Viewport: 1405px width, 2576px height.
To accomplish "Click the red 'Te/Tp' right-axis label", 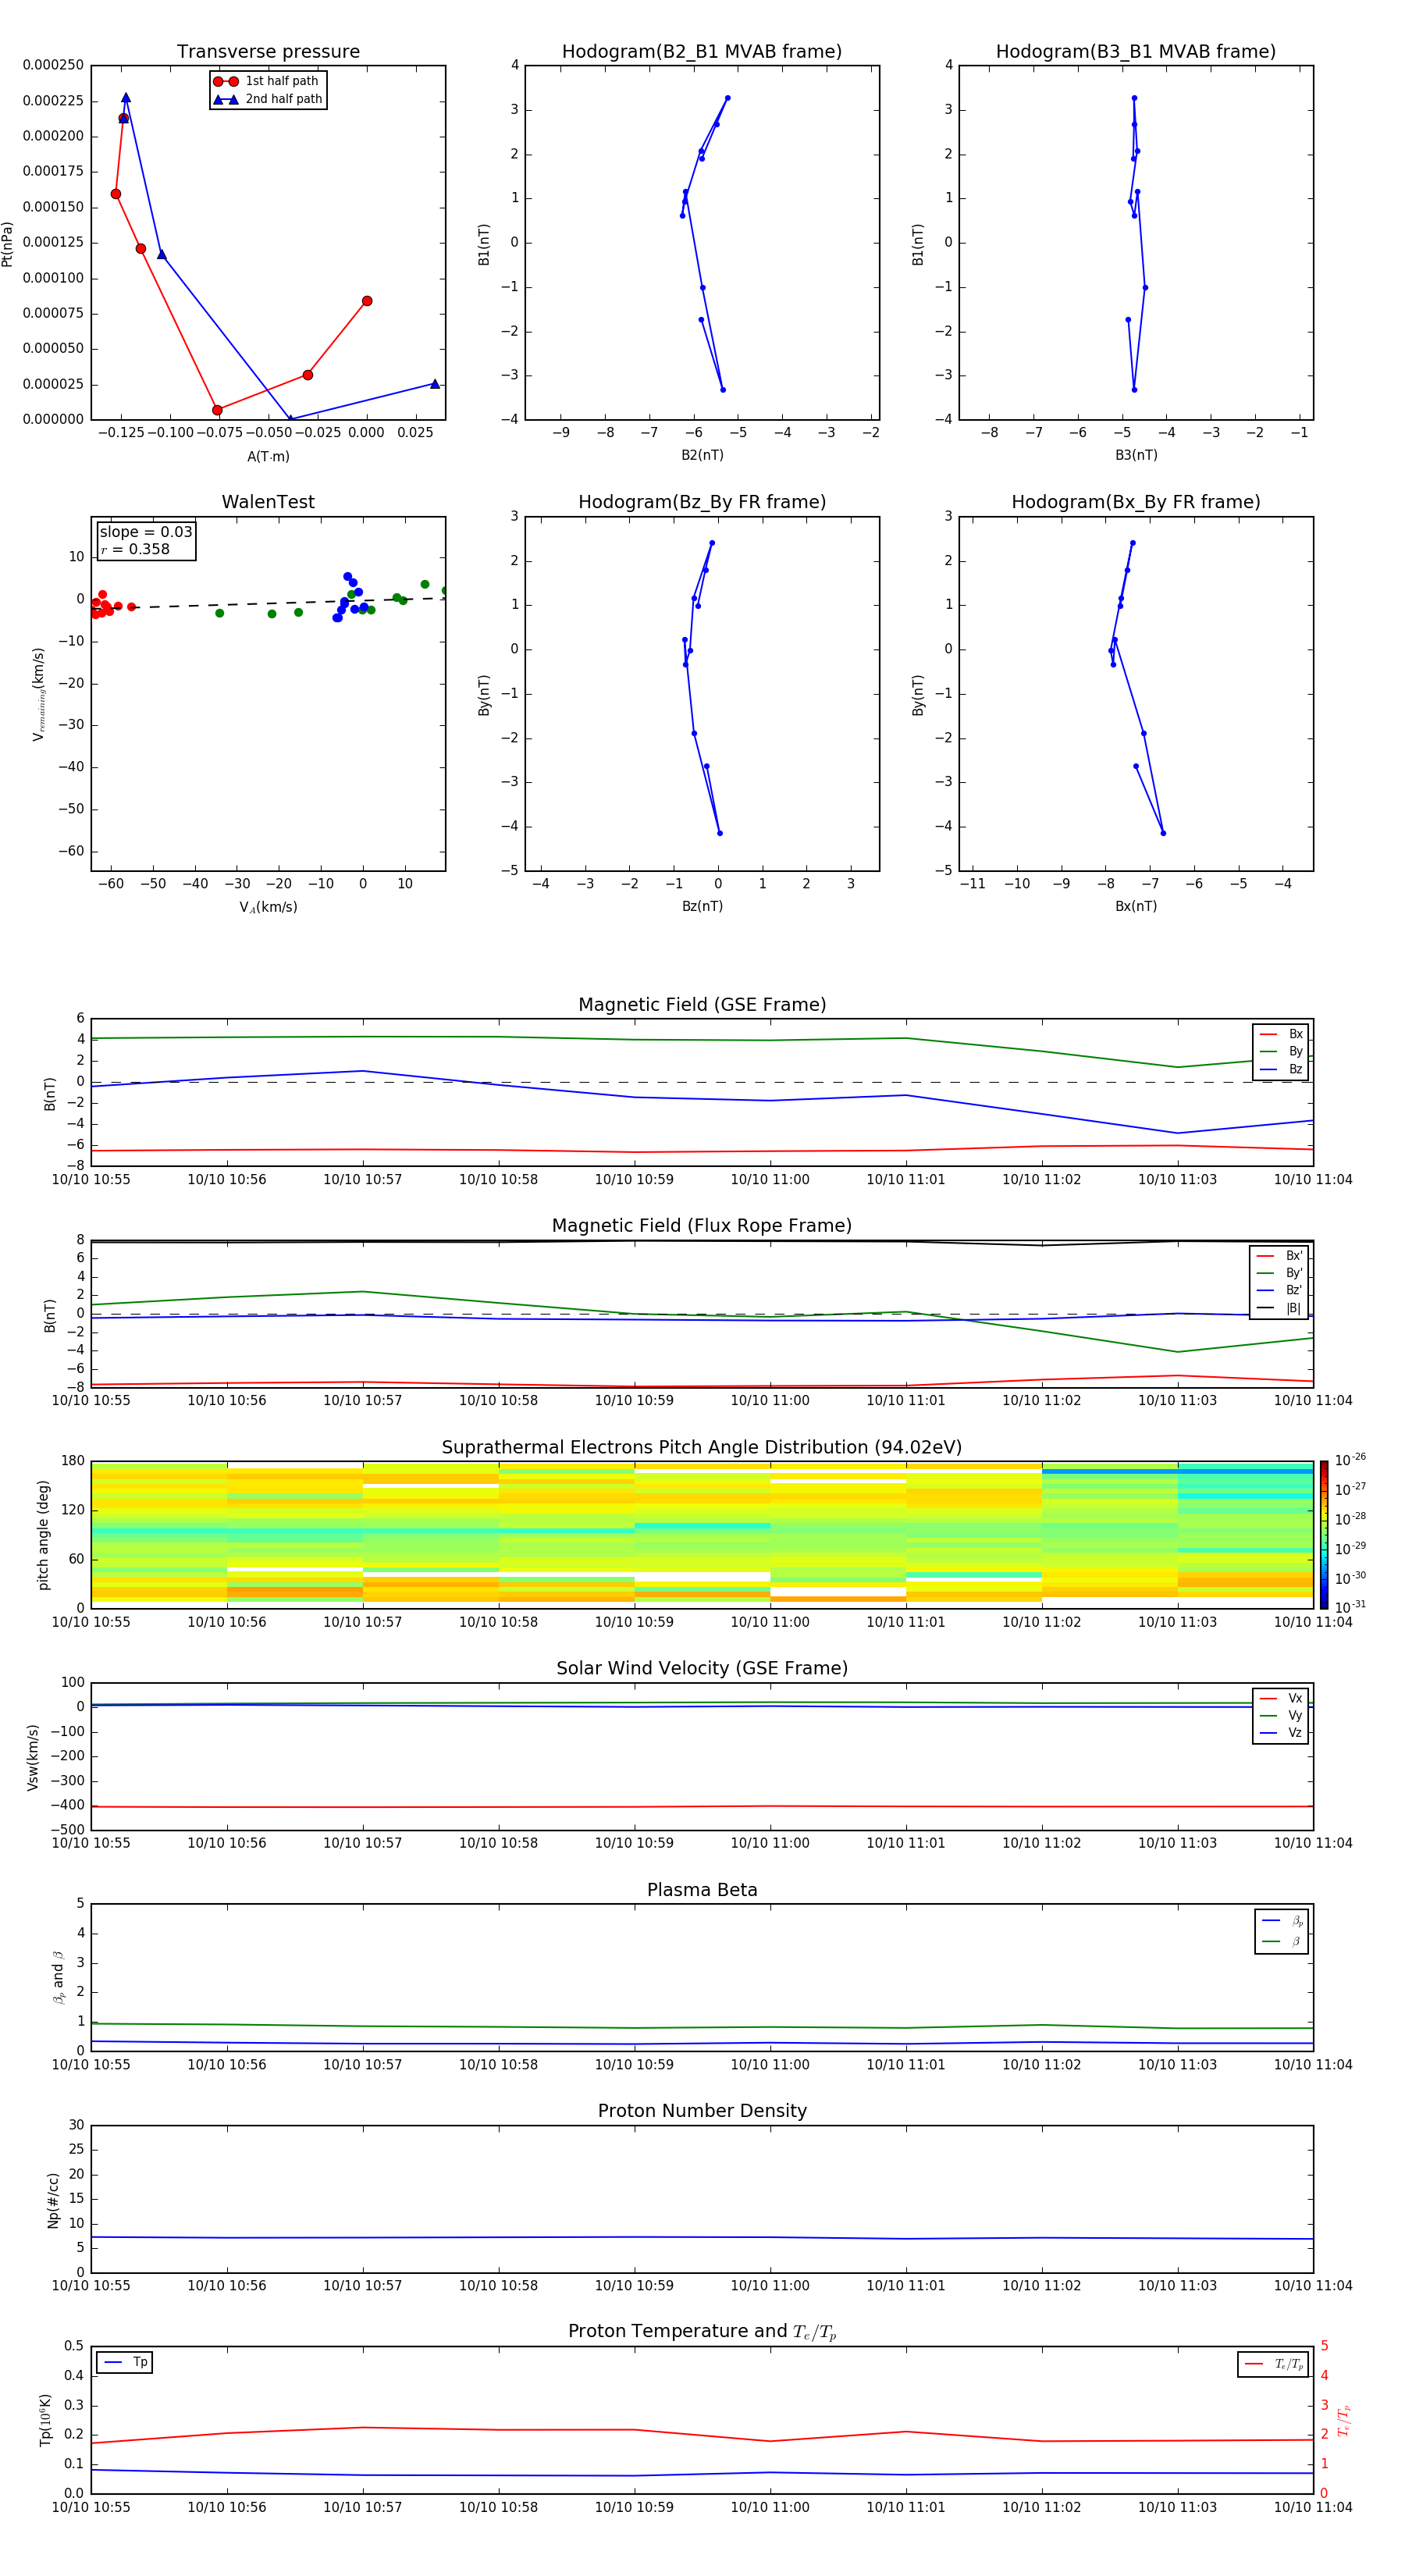I will (1344, 2420).
